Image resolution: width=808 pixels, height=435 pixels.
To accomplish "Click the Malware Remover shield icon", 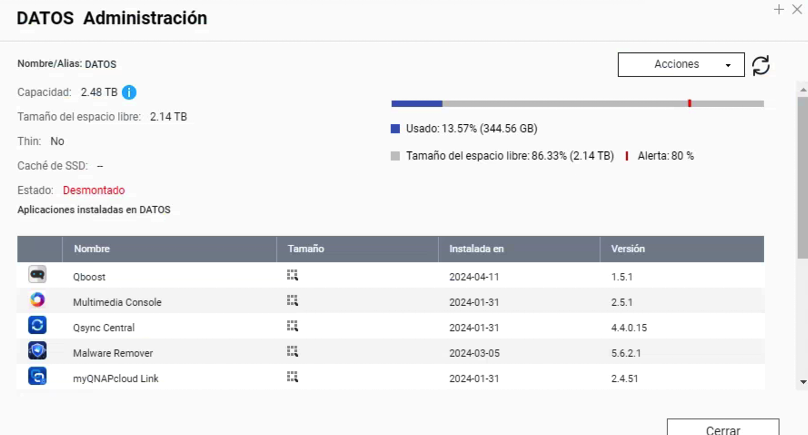I will coord(37,351).
